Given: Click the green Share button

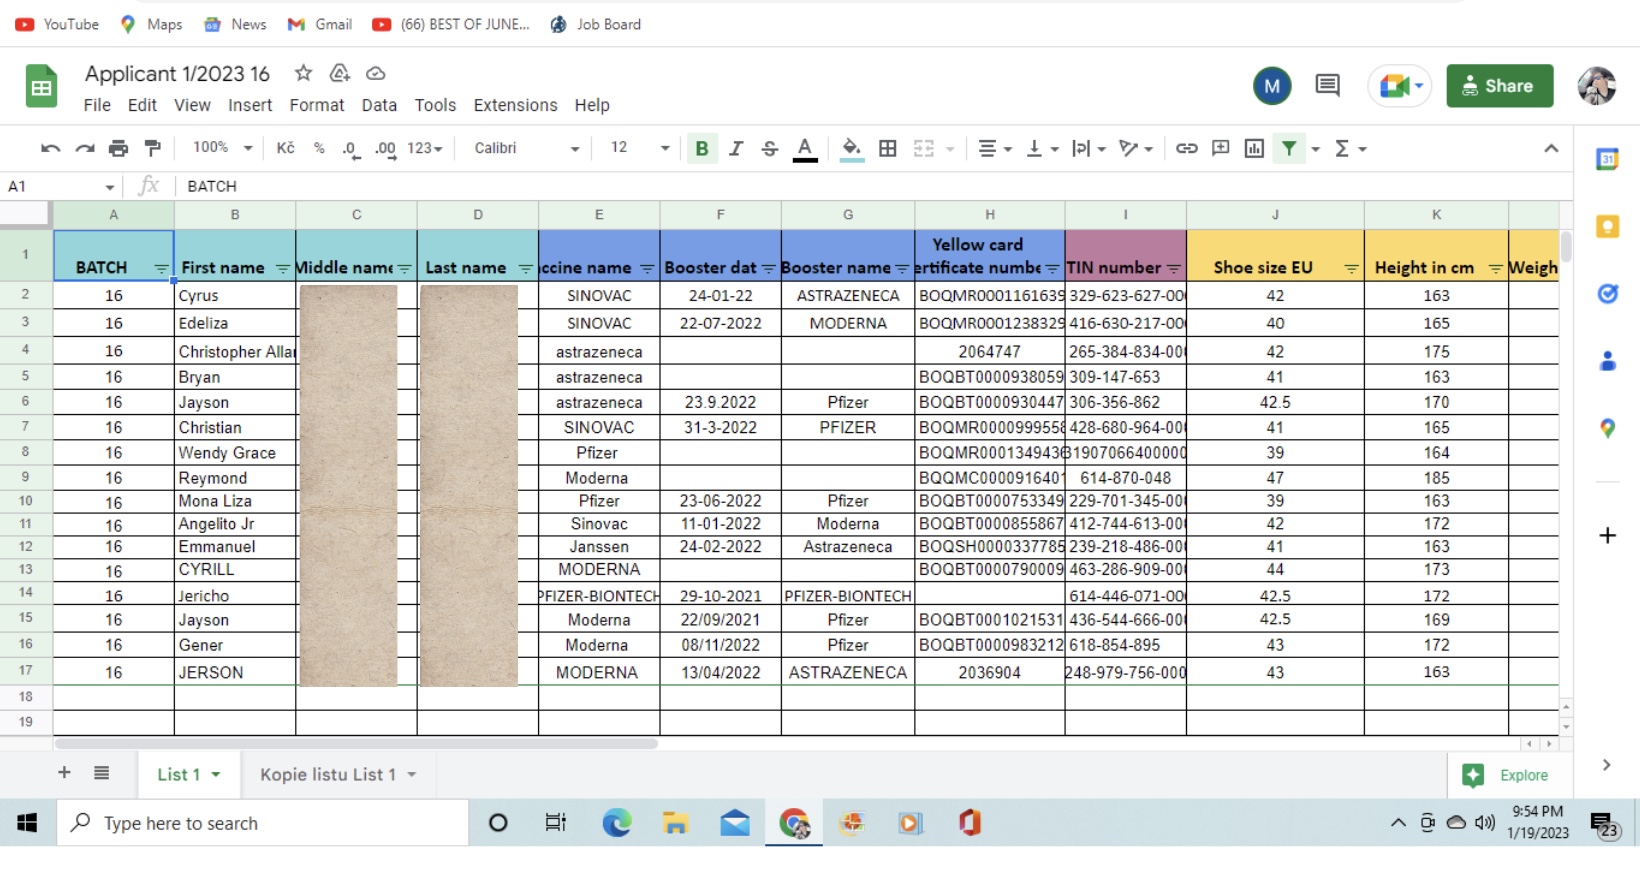Looking at the screenshot, I should [1499, 86].
